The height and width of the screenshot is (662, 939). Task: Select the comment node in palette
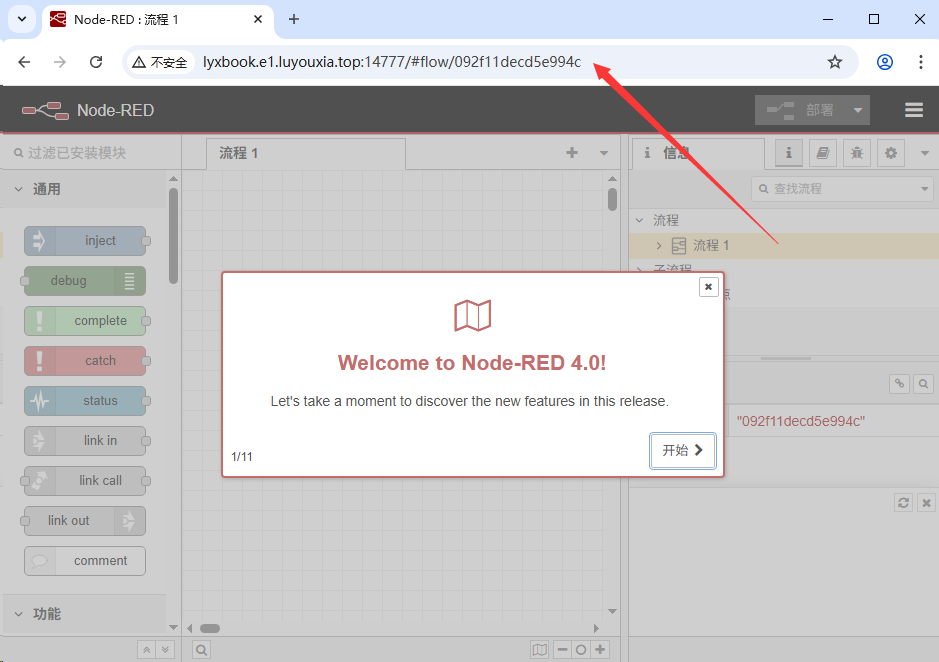(x=85, y=561)
